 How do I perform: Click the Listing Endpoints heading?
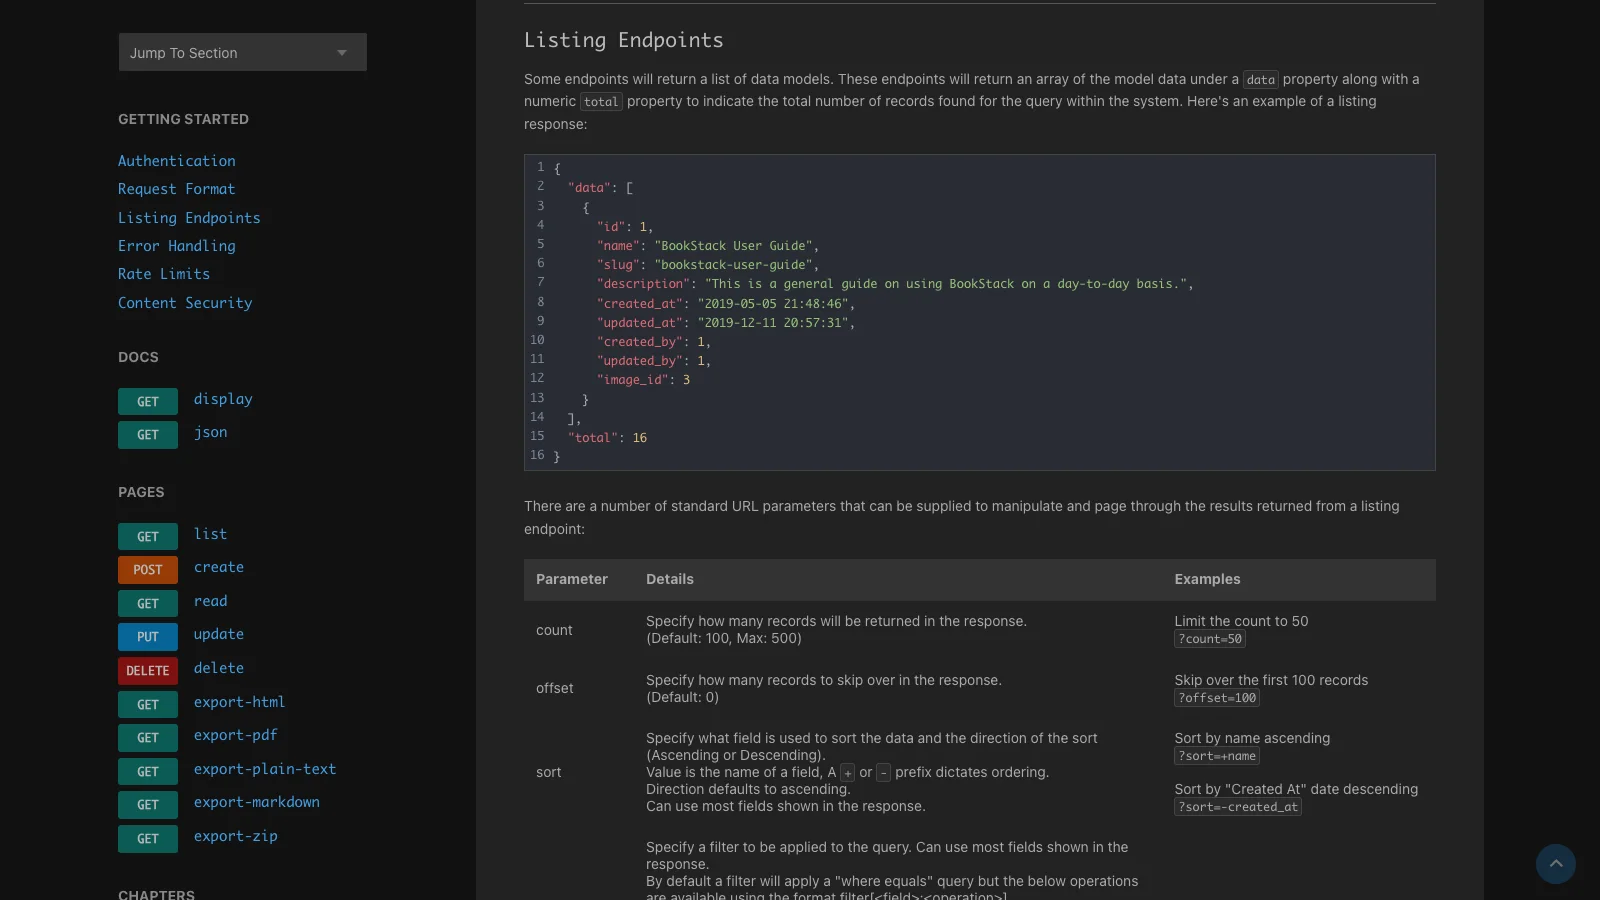tap(624, 40)
